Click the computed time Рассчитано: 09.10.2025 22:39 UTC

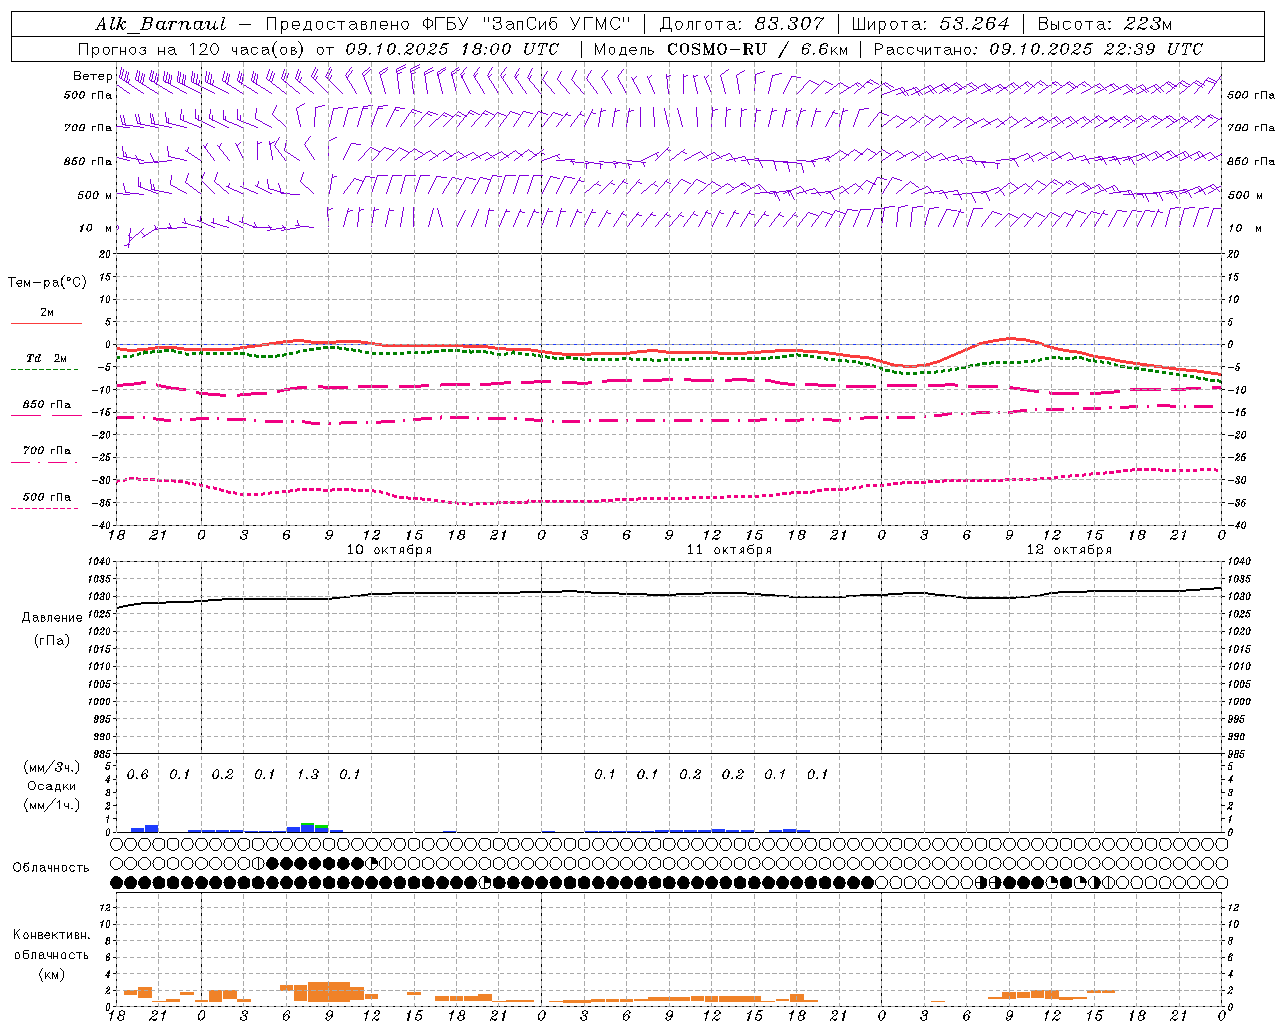[x=1037, y=49]
